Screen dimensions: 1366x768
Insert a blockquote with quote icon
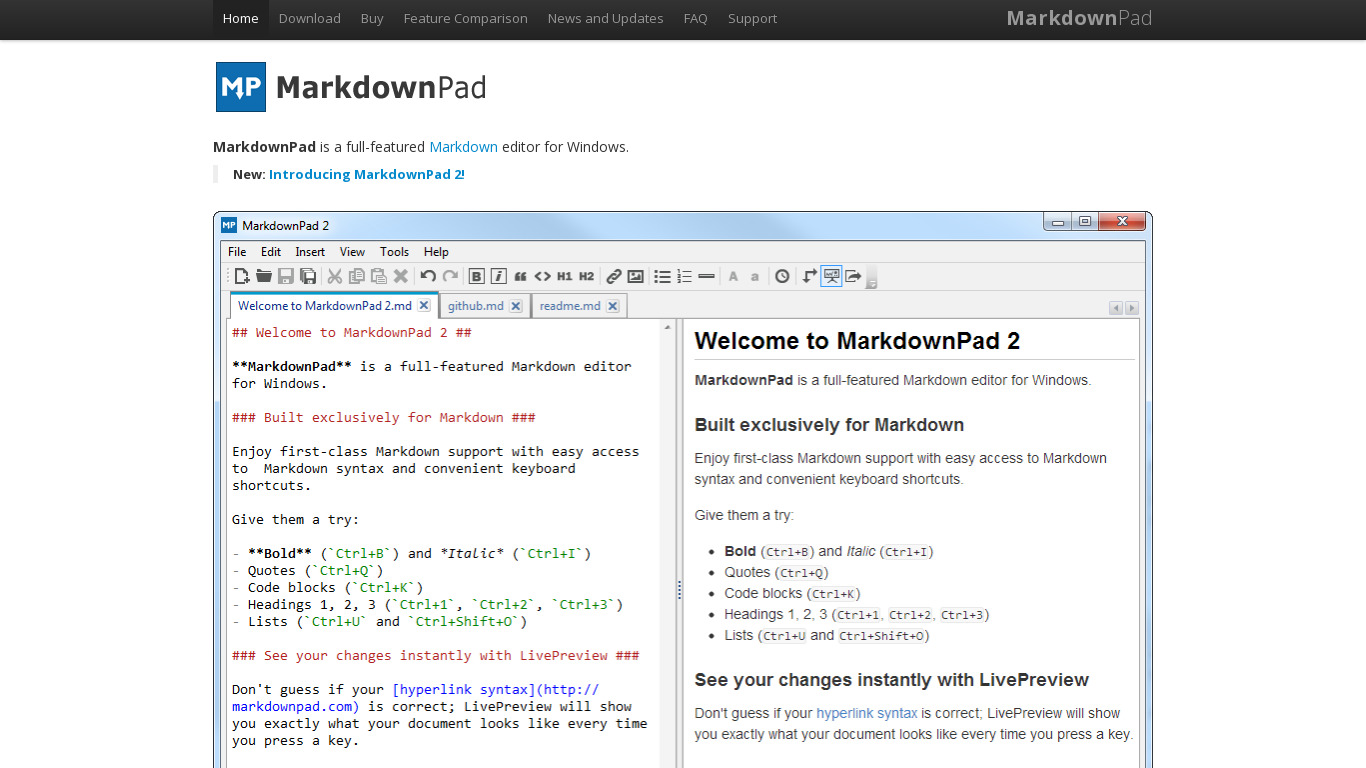pyautogui.click(x=520, y=276)
